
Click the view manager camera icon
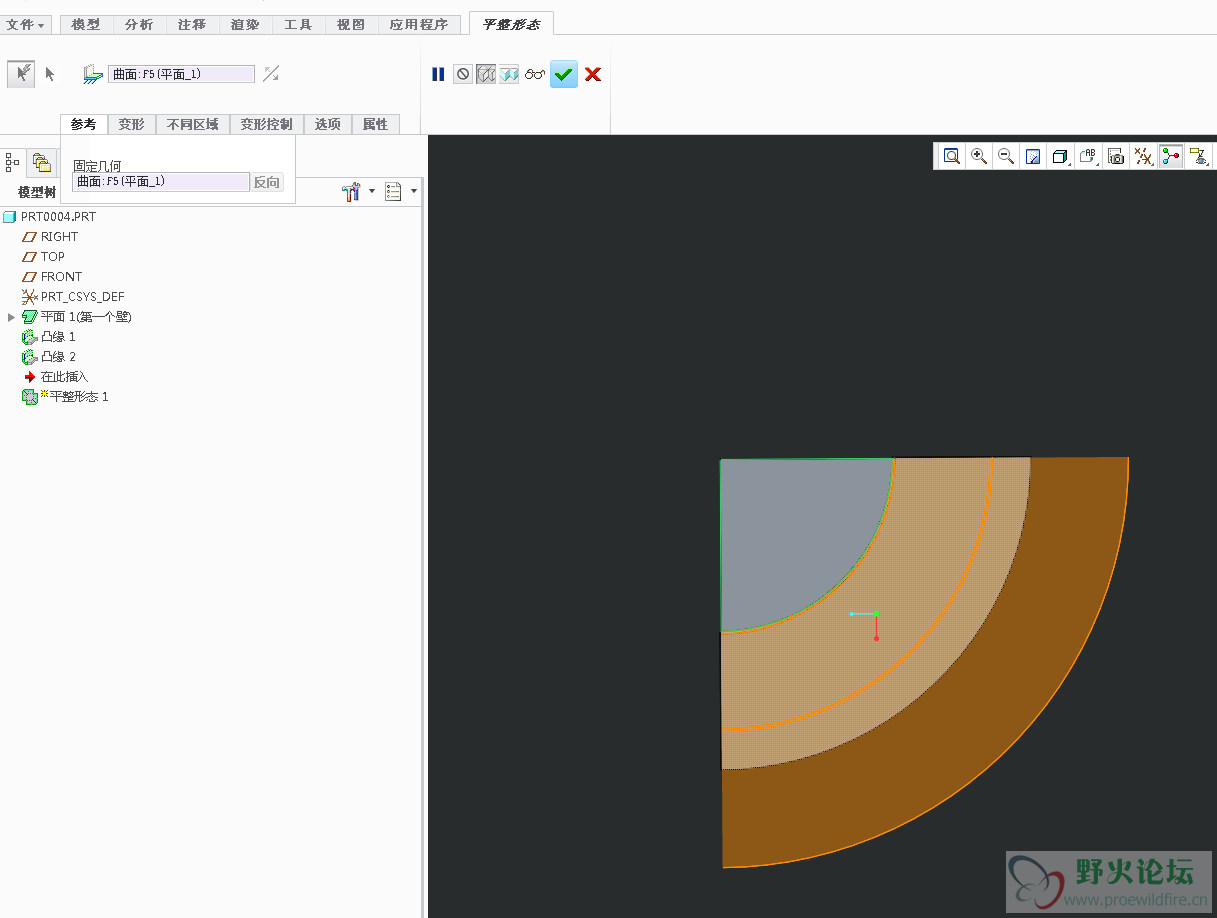tap(1116, 156)
